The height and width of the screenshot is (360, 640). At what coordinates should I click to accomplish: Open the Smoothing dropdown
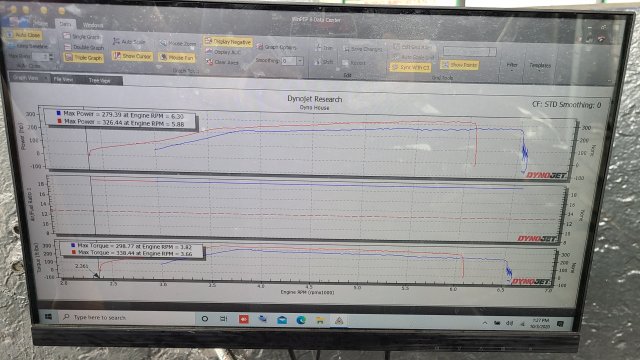tap(300, 61)
